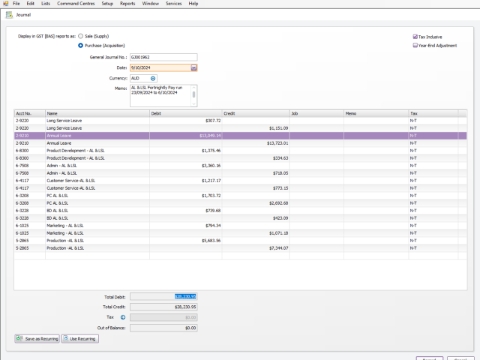Click the Memo box vertical scrollbar

coord(194,96)
